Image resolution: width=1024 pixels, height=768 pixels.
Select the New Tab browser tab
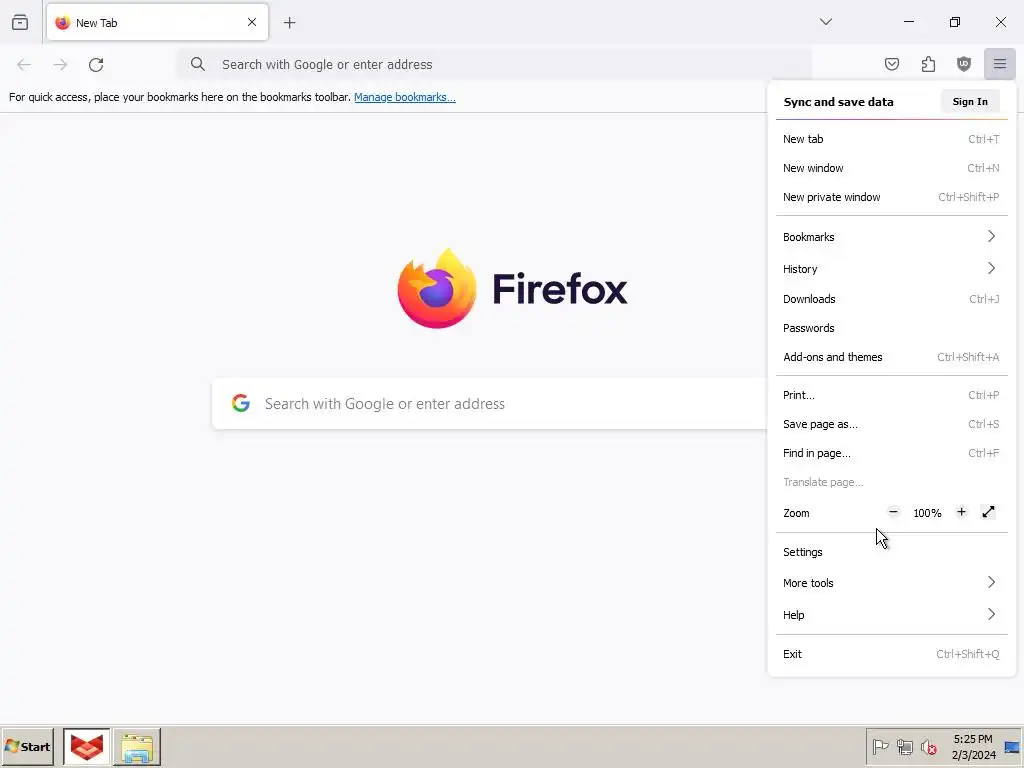pyautogui.click(x=157, y=22)
